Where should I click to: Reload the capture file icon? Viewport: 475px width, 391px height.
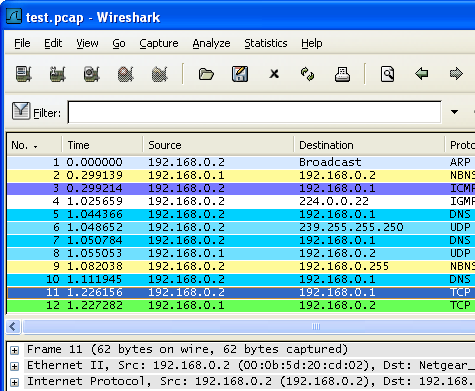[308, 74]
